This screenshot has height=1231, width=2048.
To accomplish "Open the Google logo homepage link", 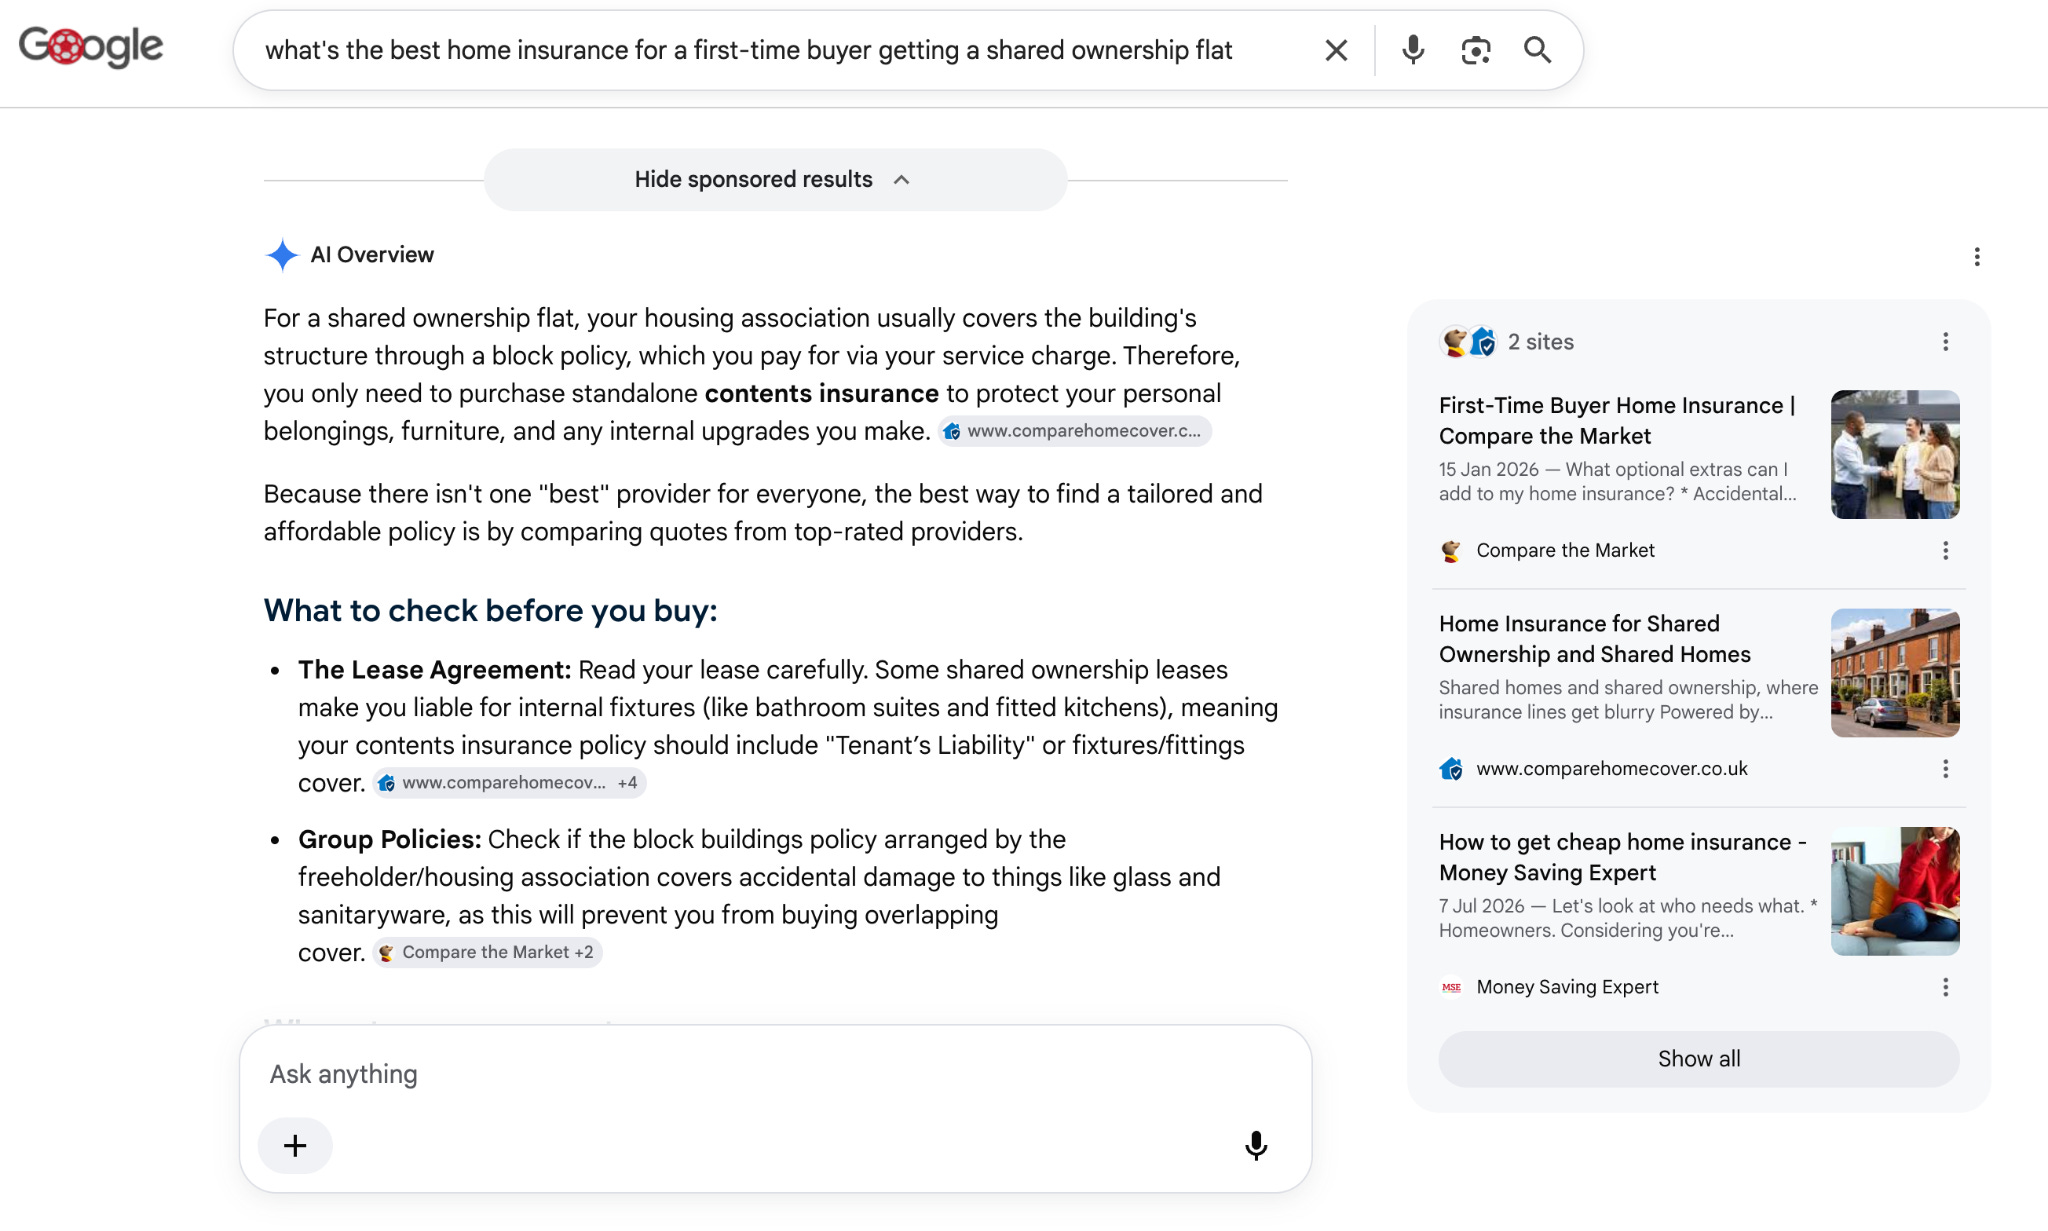I will click(x=91, y=46).
